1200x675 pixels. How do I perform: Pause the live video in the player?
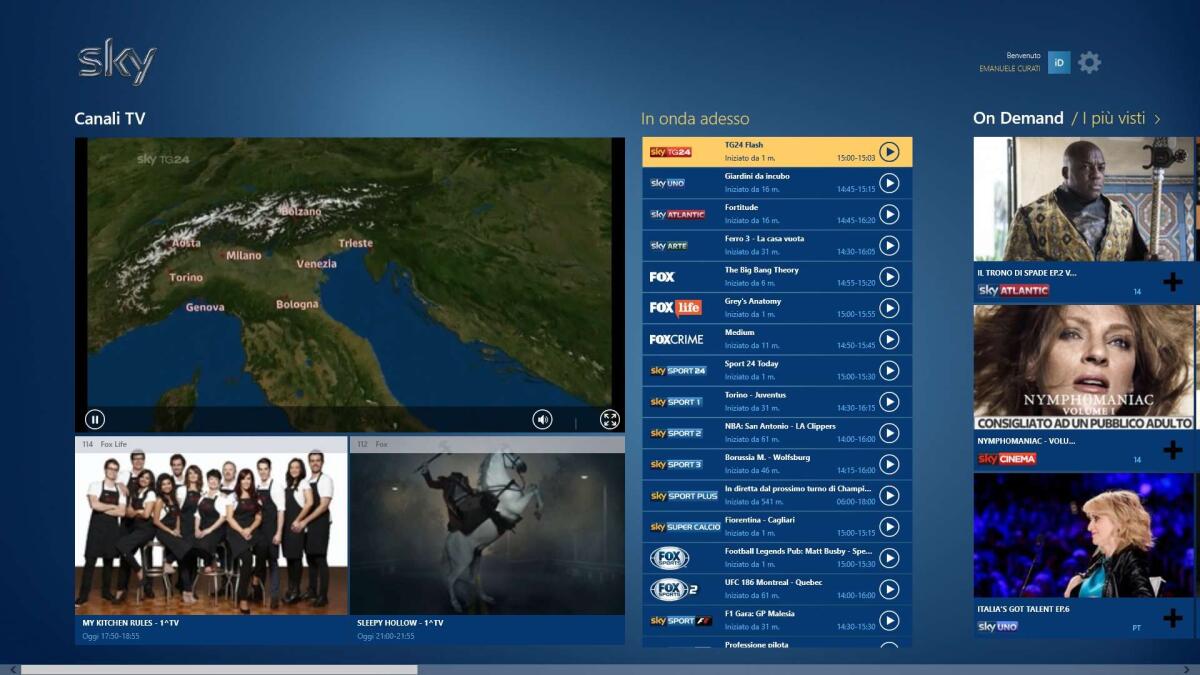(96, 419)
